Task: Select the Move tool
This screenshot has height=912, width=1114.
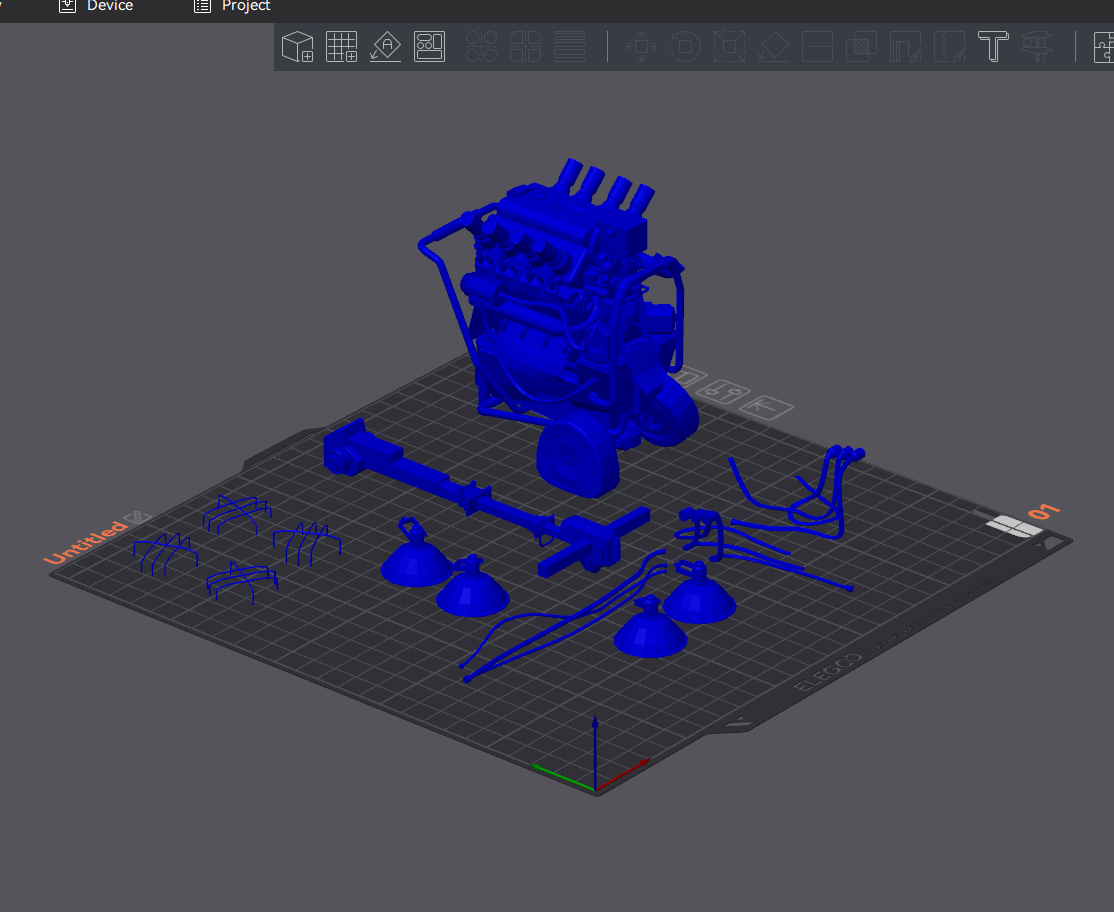Action: 641,47
